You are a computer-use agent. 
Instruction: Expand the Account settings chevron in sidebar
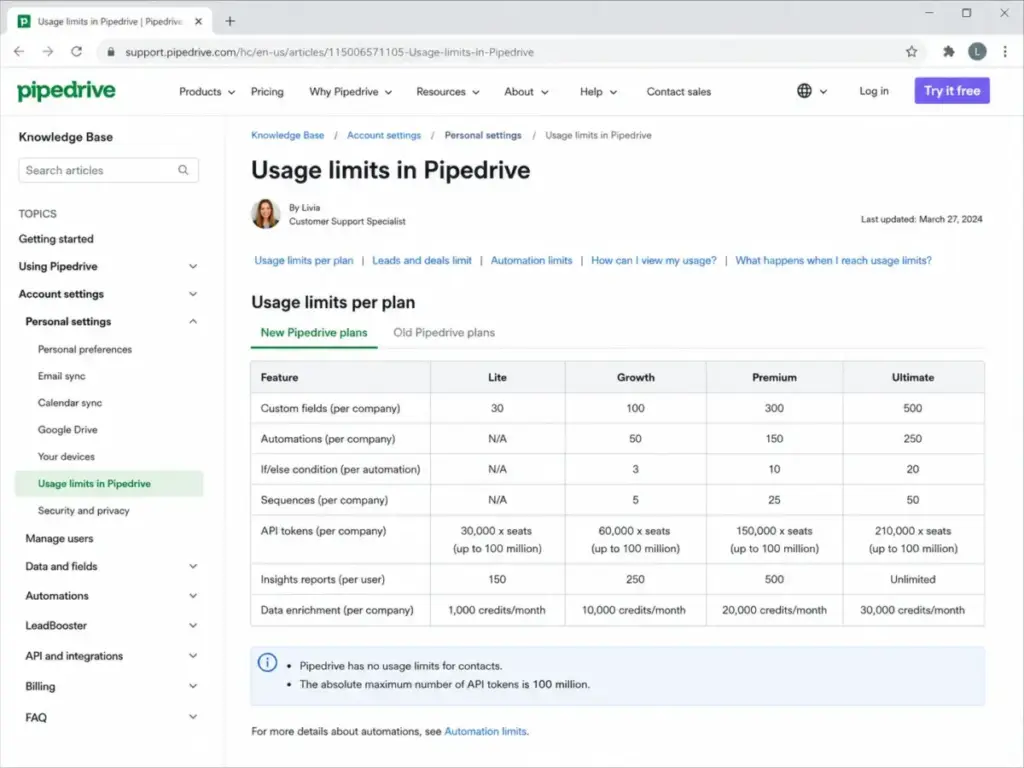pyautogui.click(x=193, y=294)
